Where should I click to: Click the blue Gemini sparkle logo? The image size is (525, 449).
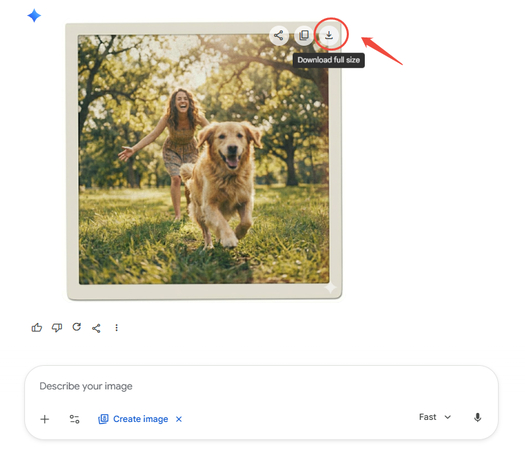click(x=34, y=15)
